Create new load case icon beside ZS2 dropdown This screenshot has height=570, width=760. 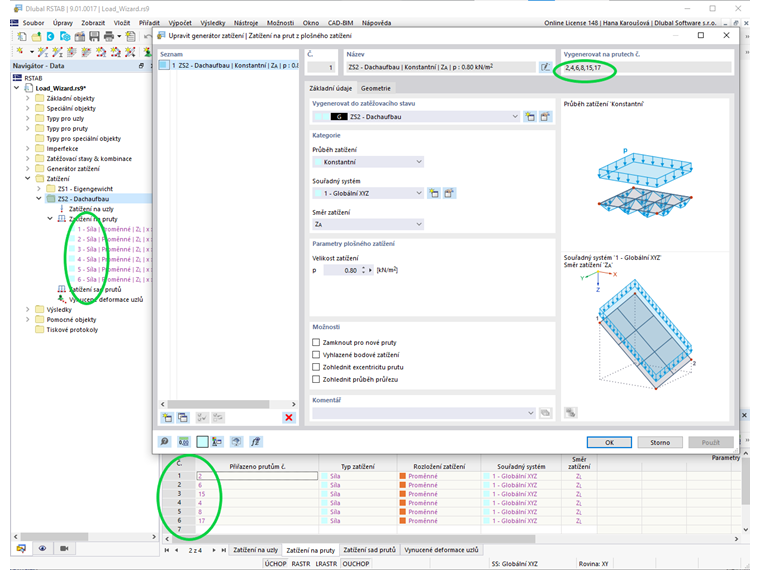point(530,117)
